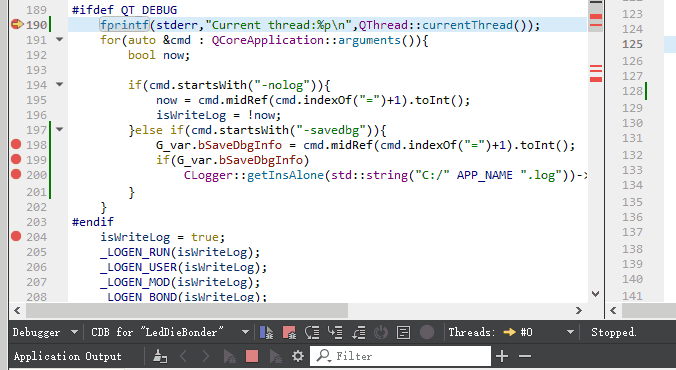Remove the breakpoint on line 200

click(16, 175)
